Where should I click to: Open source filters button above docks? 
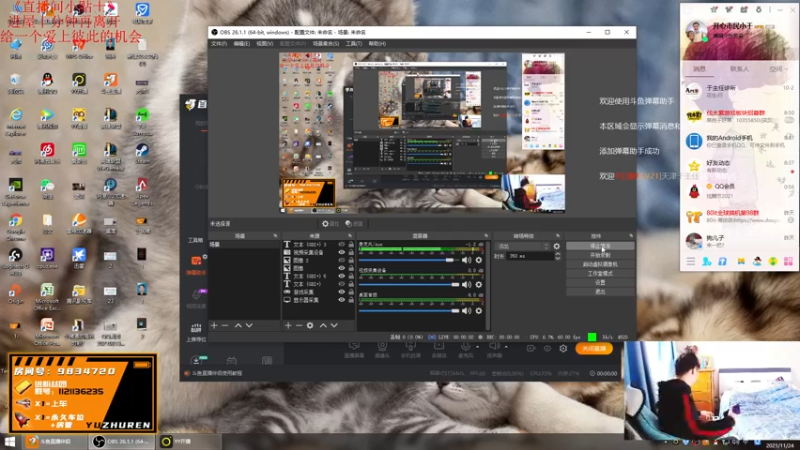pyautogui.click(x=354, y=224)
